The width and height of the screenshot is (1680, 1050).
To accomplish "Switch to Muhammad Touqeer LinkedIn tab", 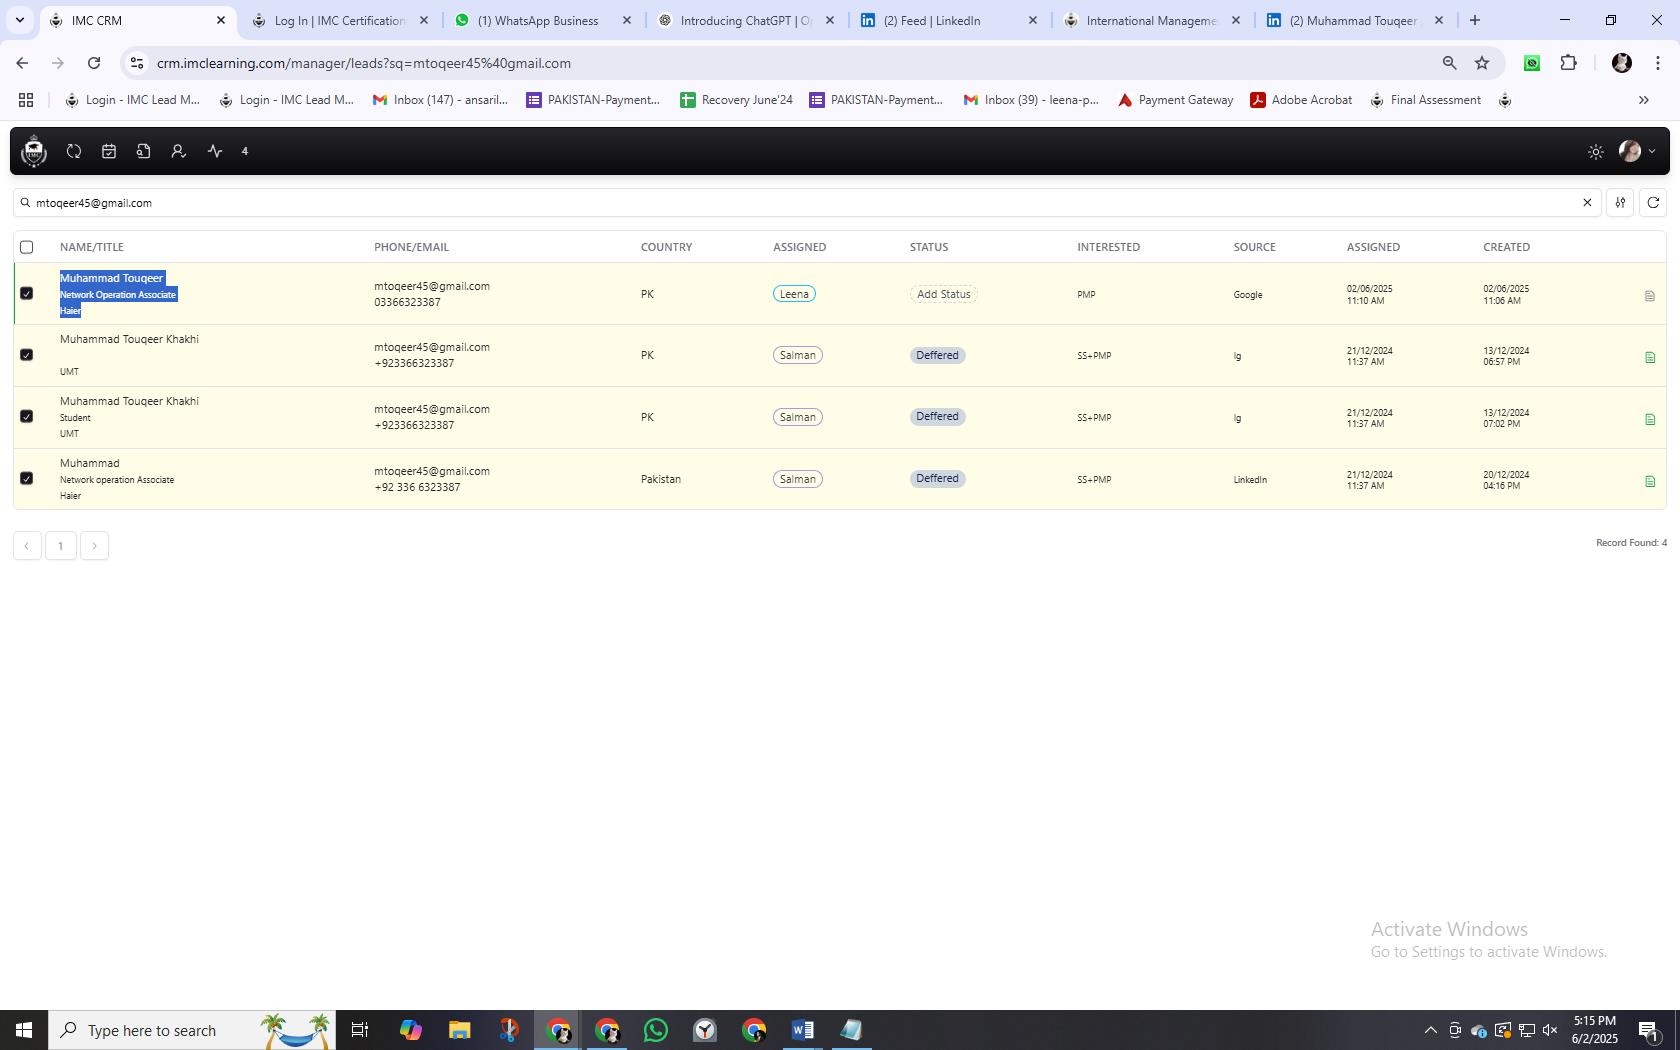I will 1355,20.
